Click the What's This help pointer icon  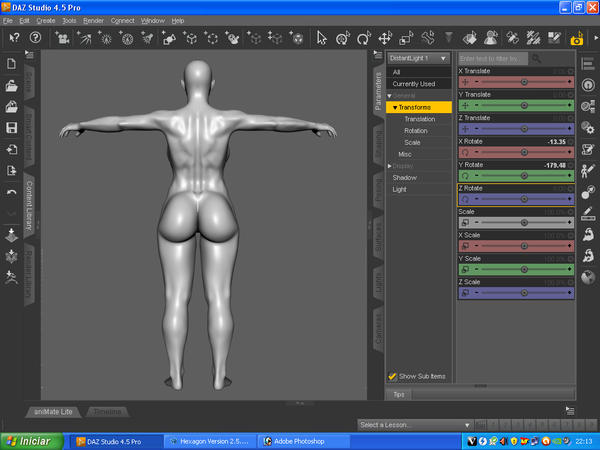[14, 38]
